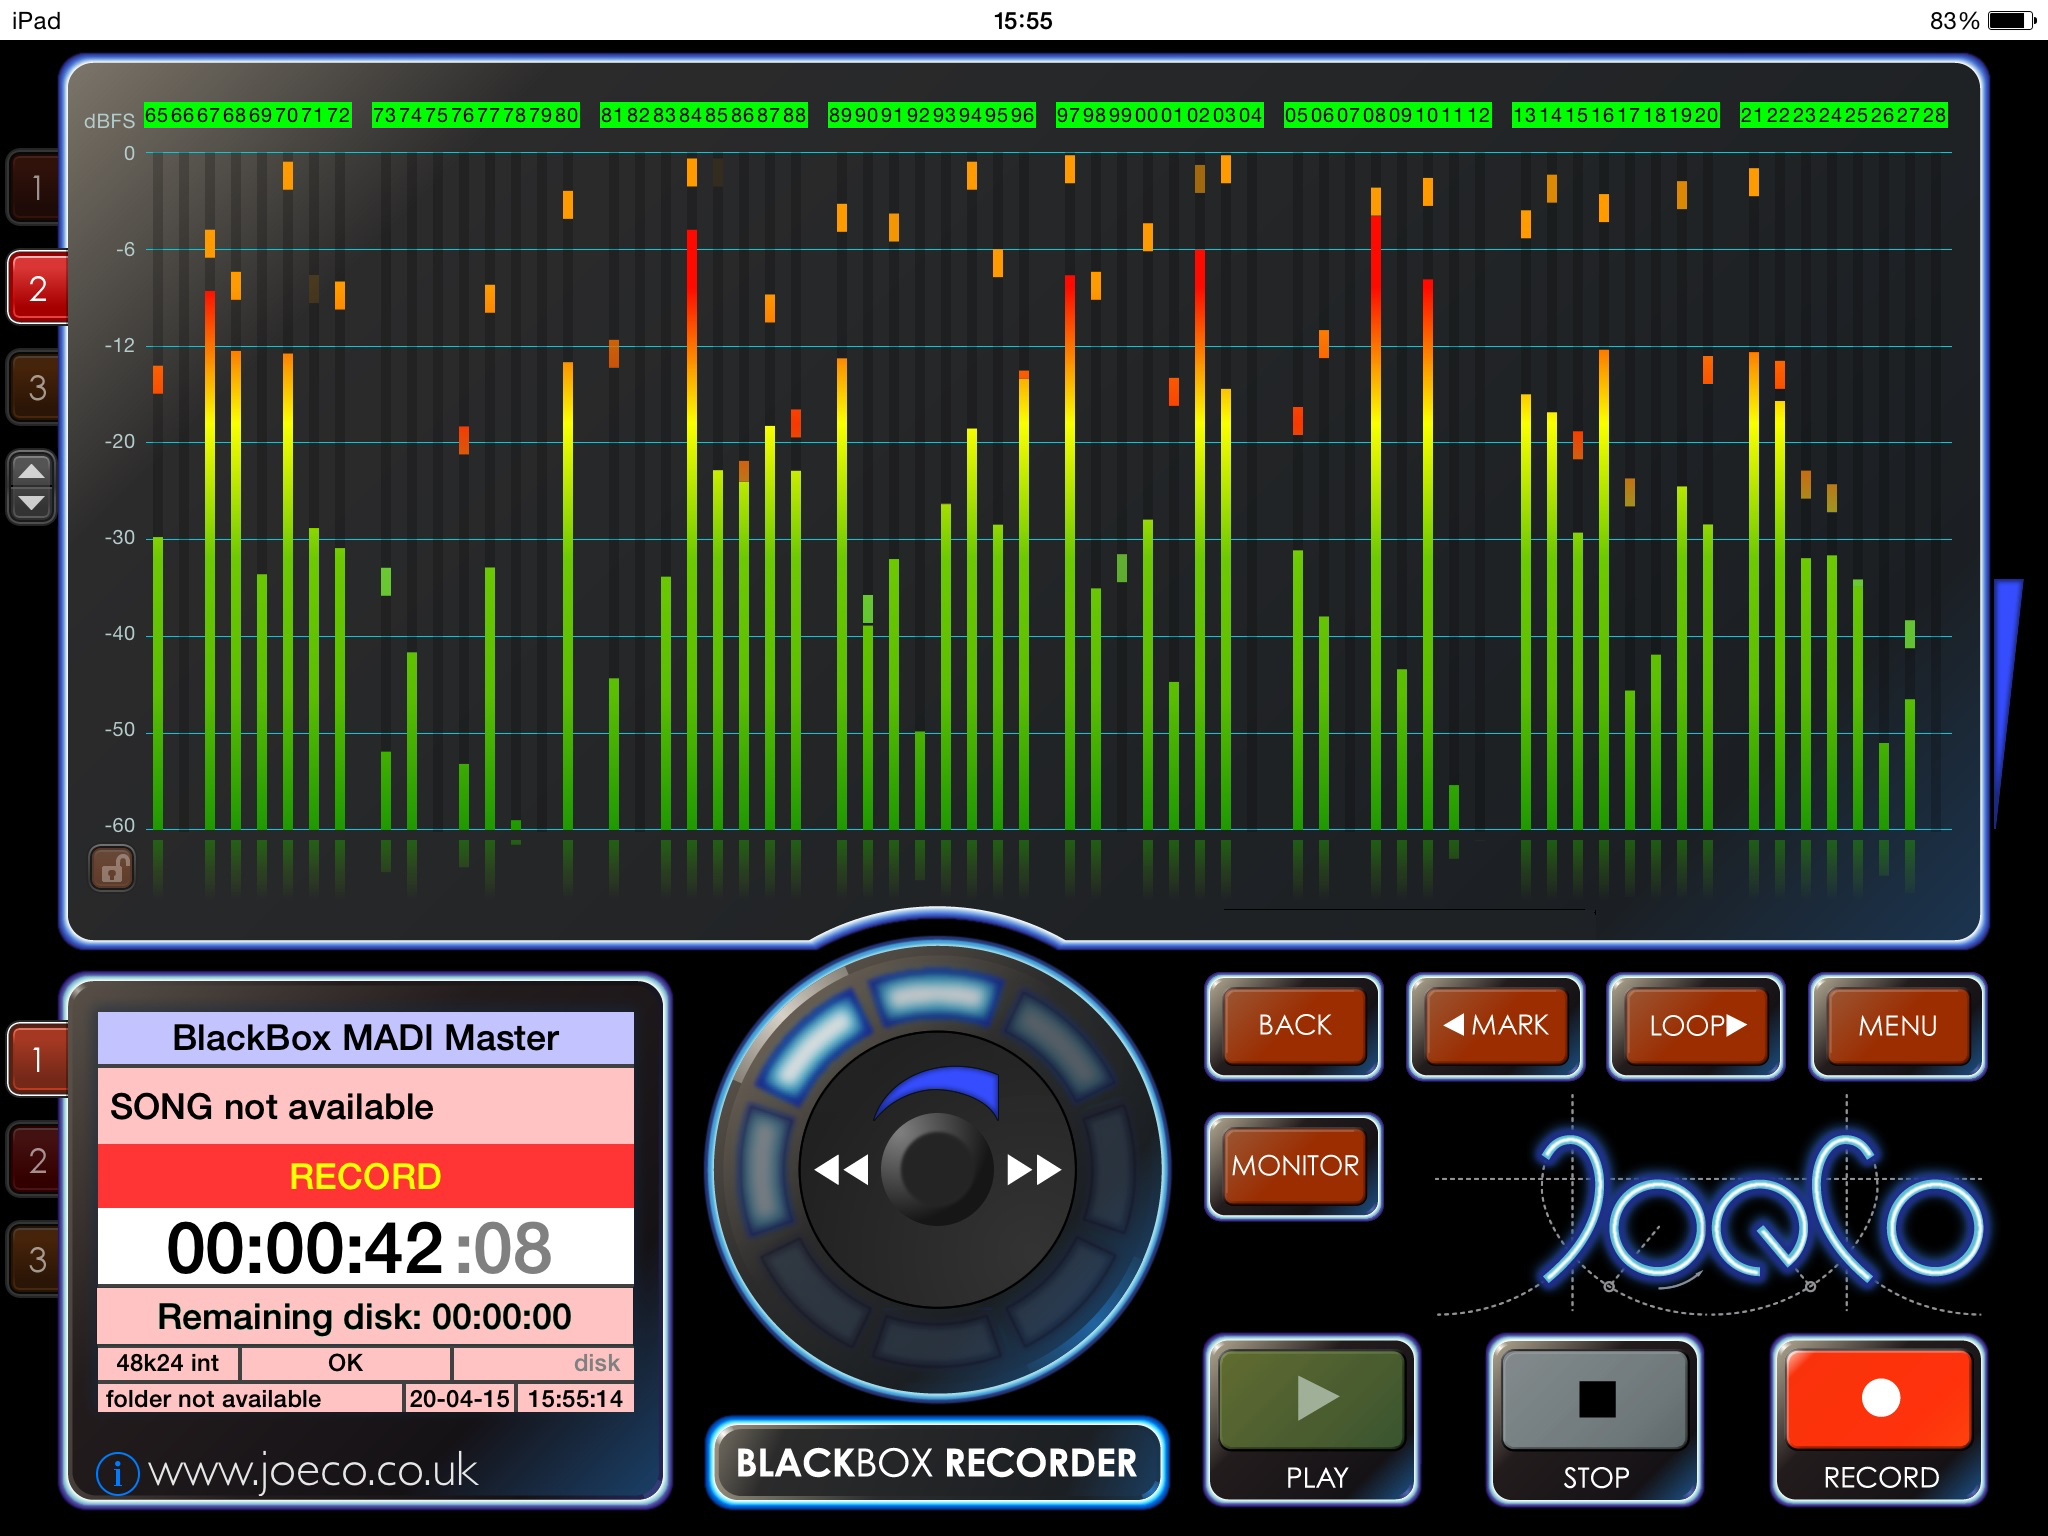The height and width of the screenshot is (1536, 2048).
Task: Tap the 15:55 status bar clock
Action: [x=1023, y=20]
